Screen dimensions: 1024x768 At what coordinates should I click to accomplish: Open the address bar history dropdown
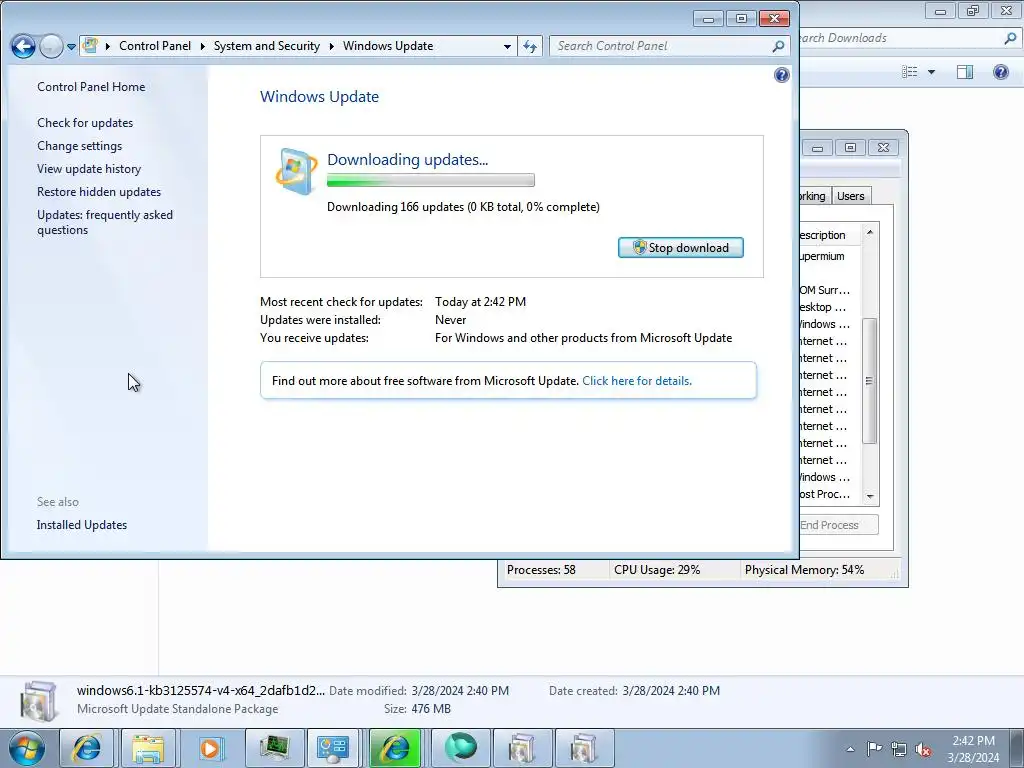507,46
